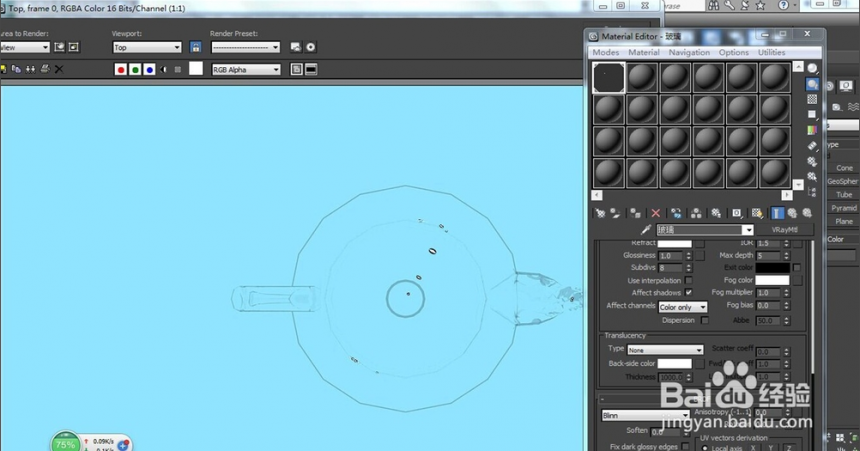Screen dimensions: 860x451
Task: Click Material Editor Options icon
Action: [812, 161]
